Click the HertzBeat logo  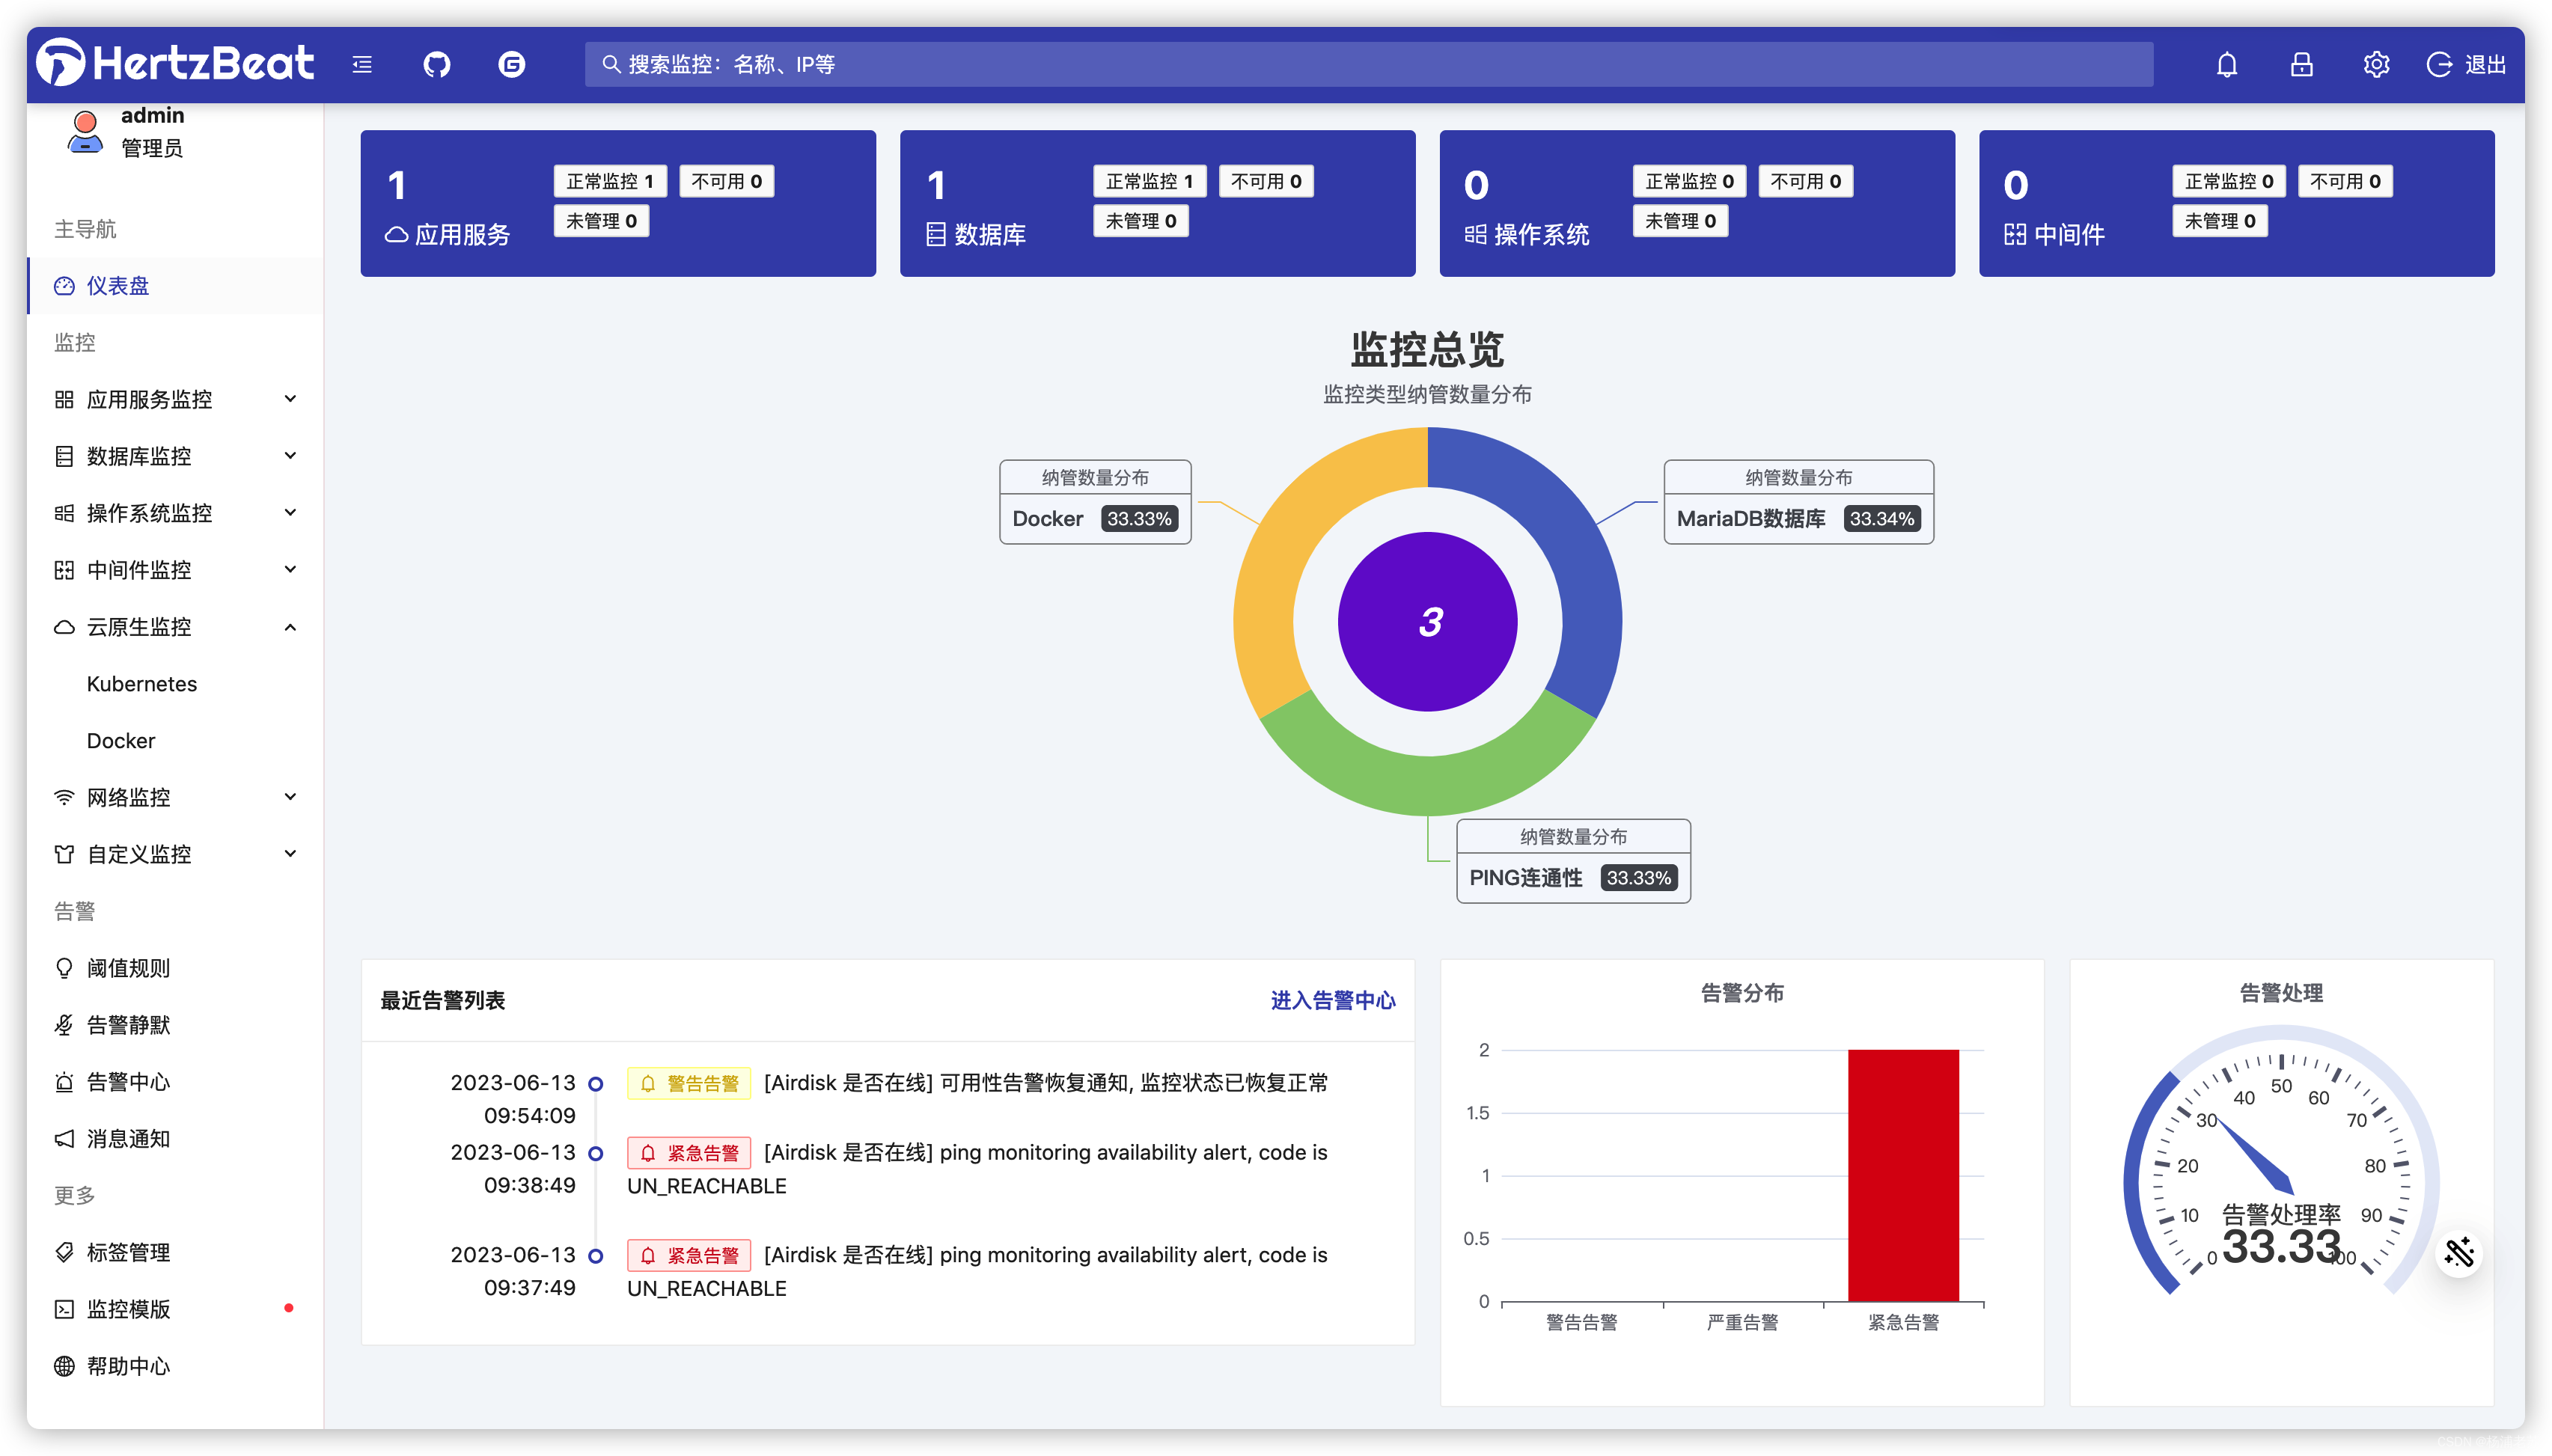point(176,63)
